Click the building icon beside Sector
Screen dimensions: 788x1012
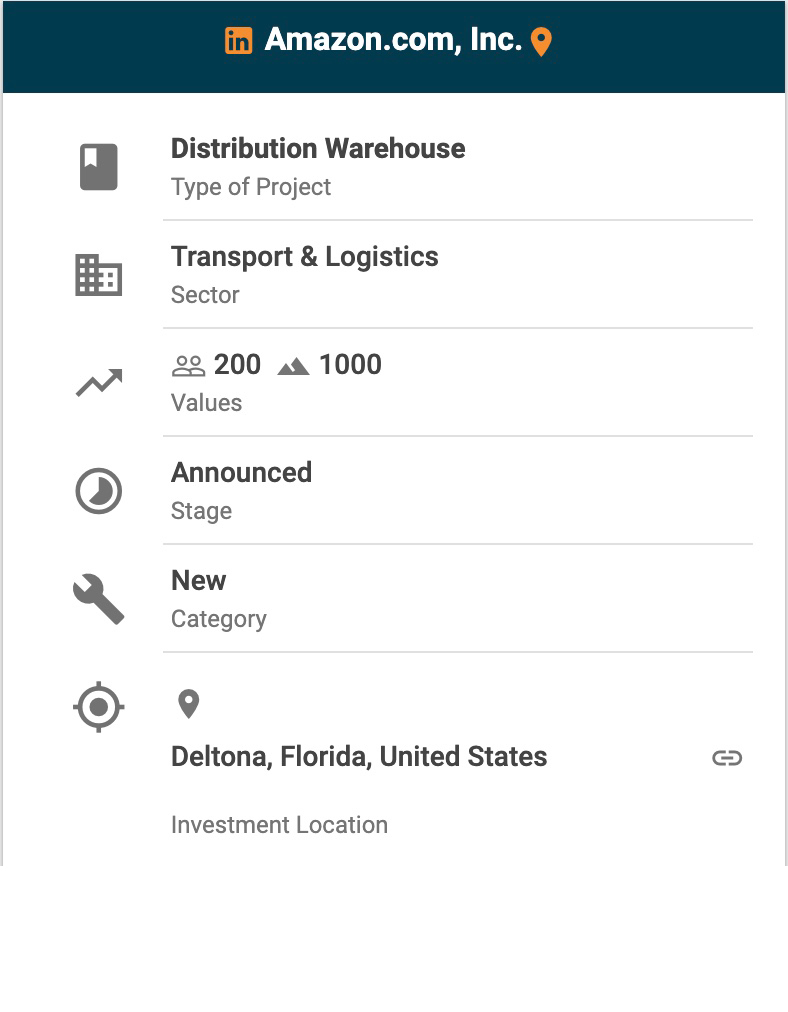click(x=99, y=275)
